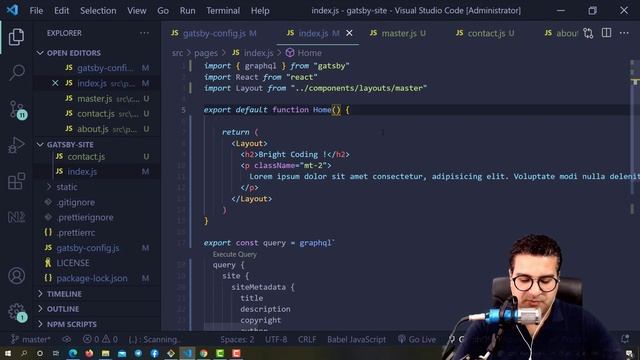Open the errors and warnings count in status bar

pos(100,339)
